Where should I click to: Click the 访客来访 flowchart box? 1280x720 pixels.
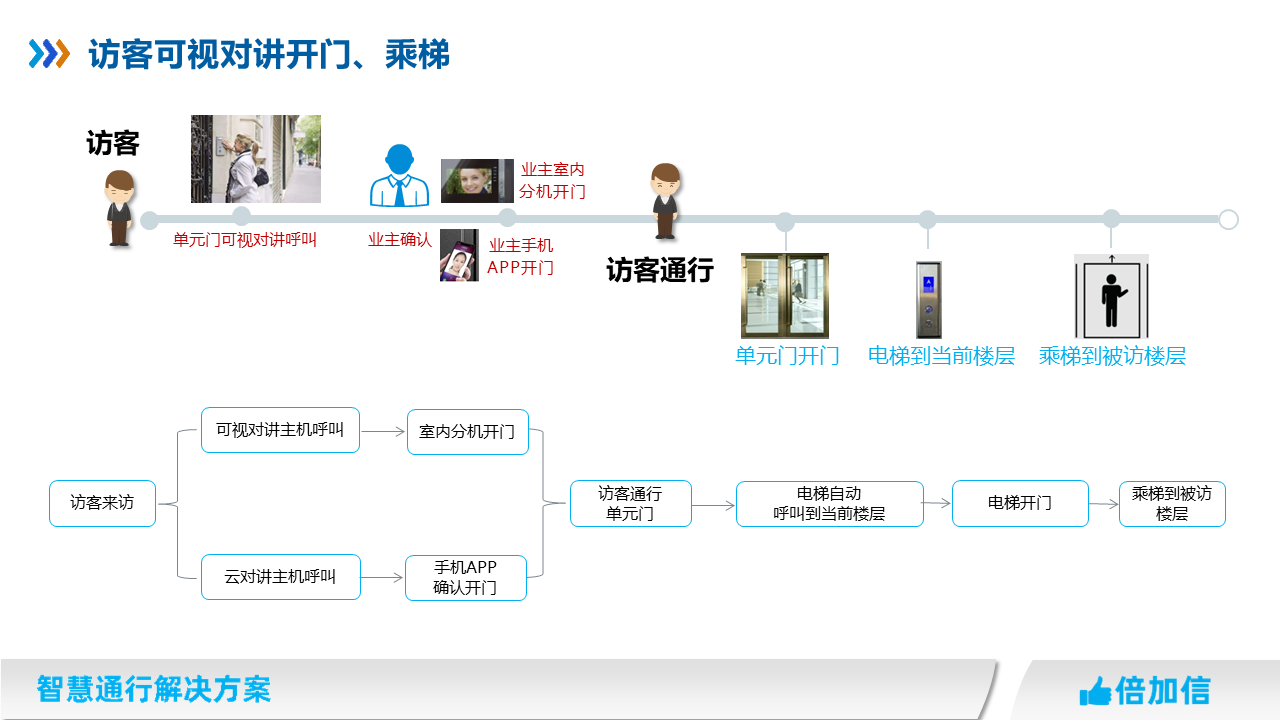click(102, 503)
